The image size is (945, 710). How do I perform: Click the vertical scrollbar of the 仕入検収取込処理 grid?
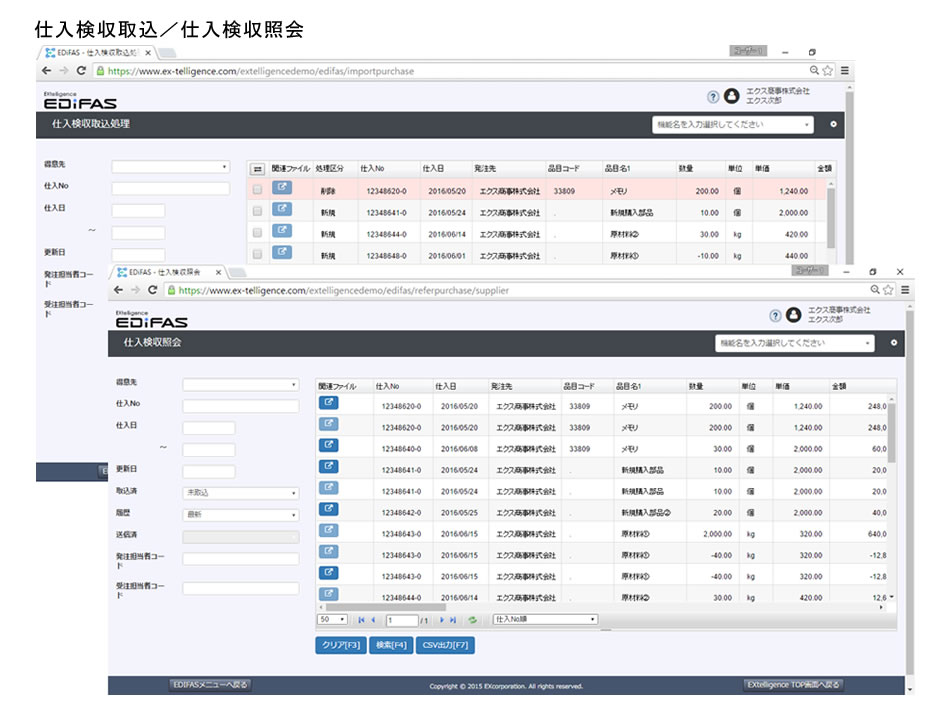coord(830,218)
